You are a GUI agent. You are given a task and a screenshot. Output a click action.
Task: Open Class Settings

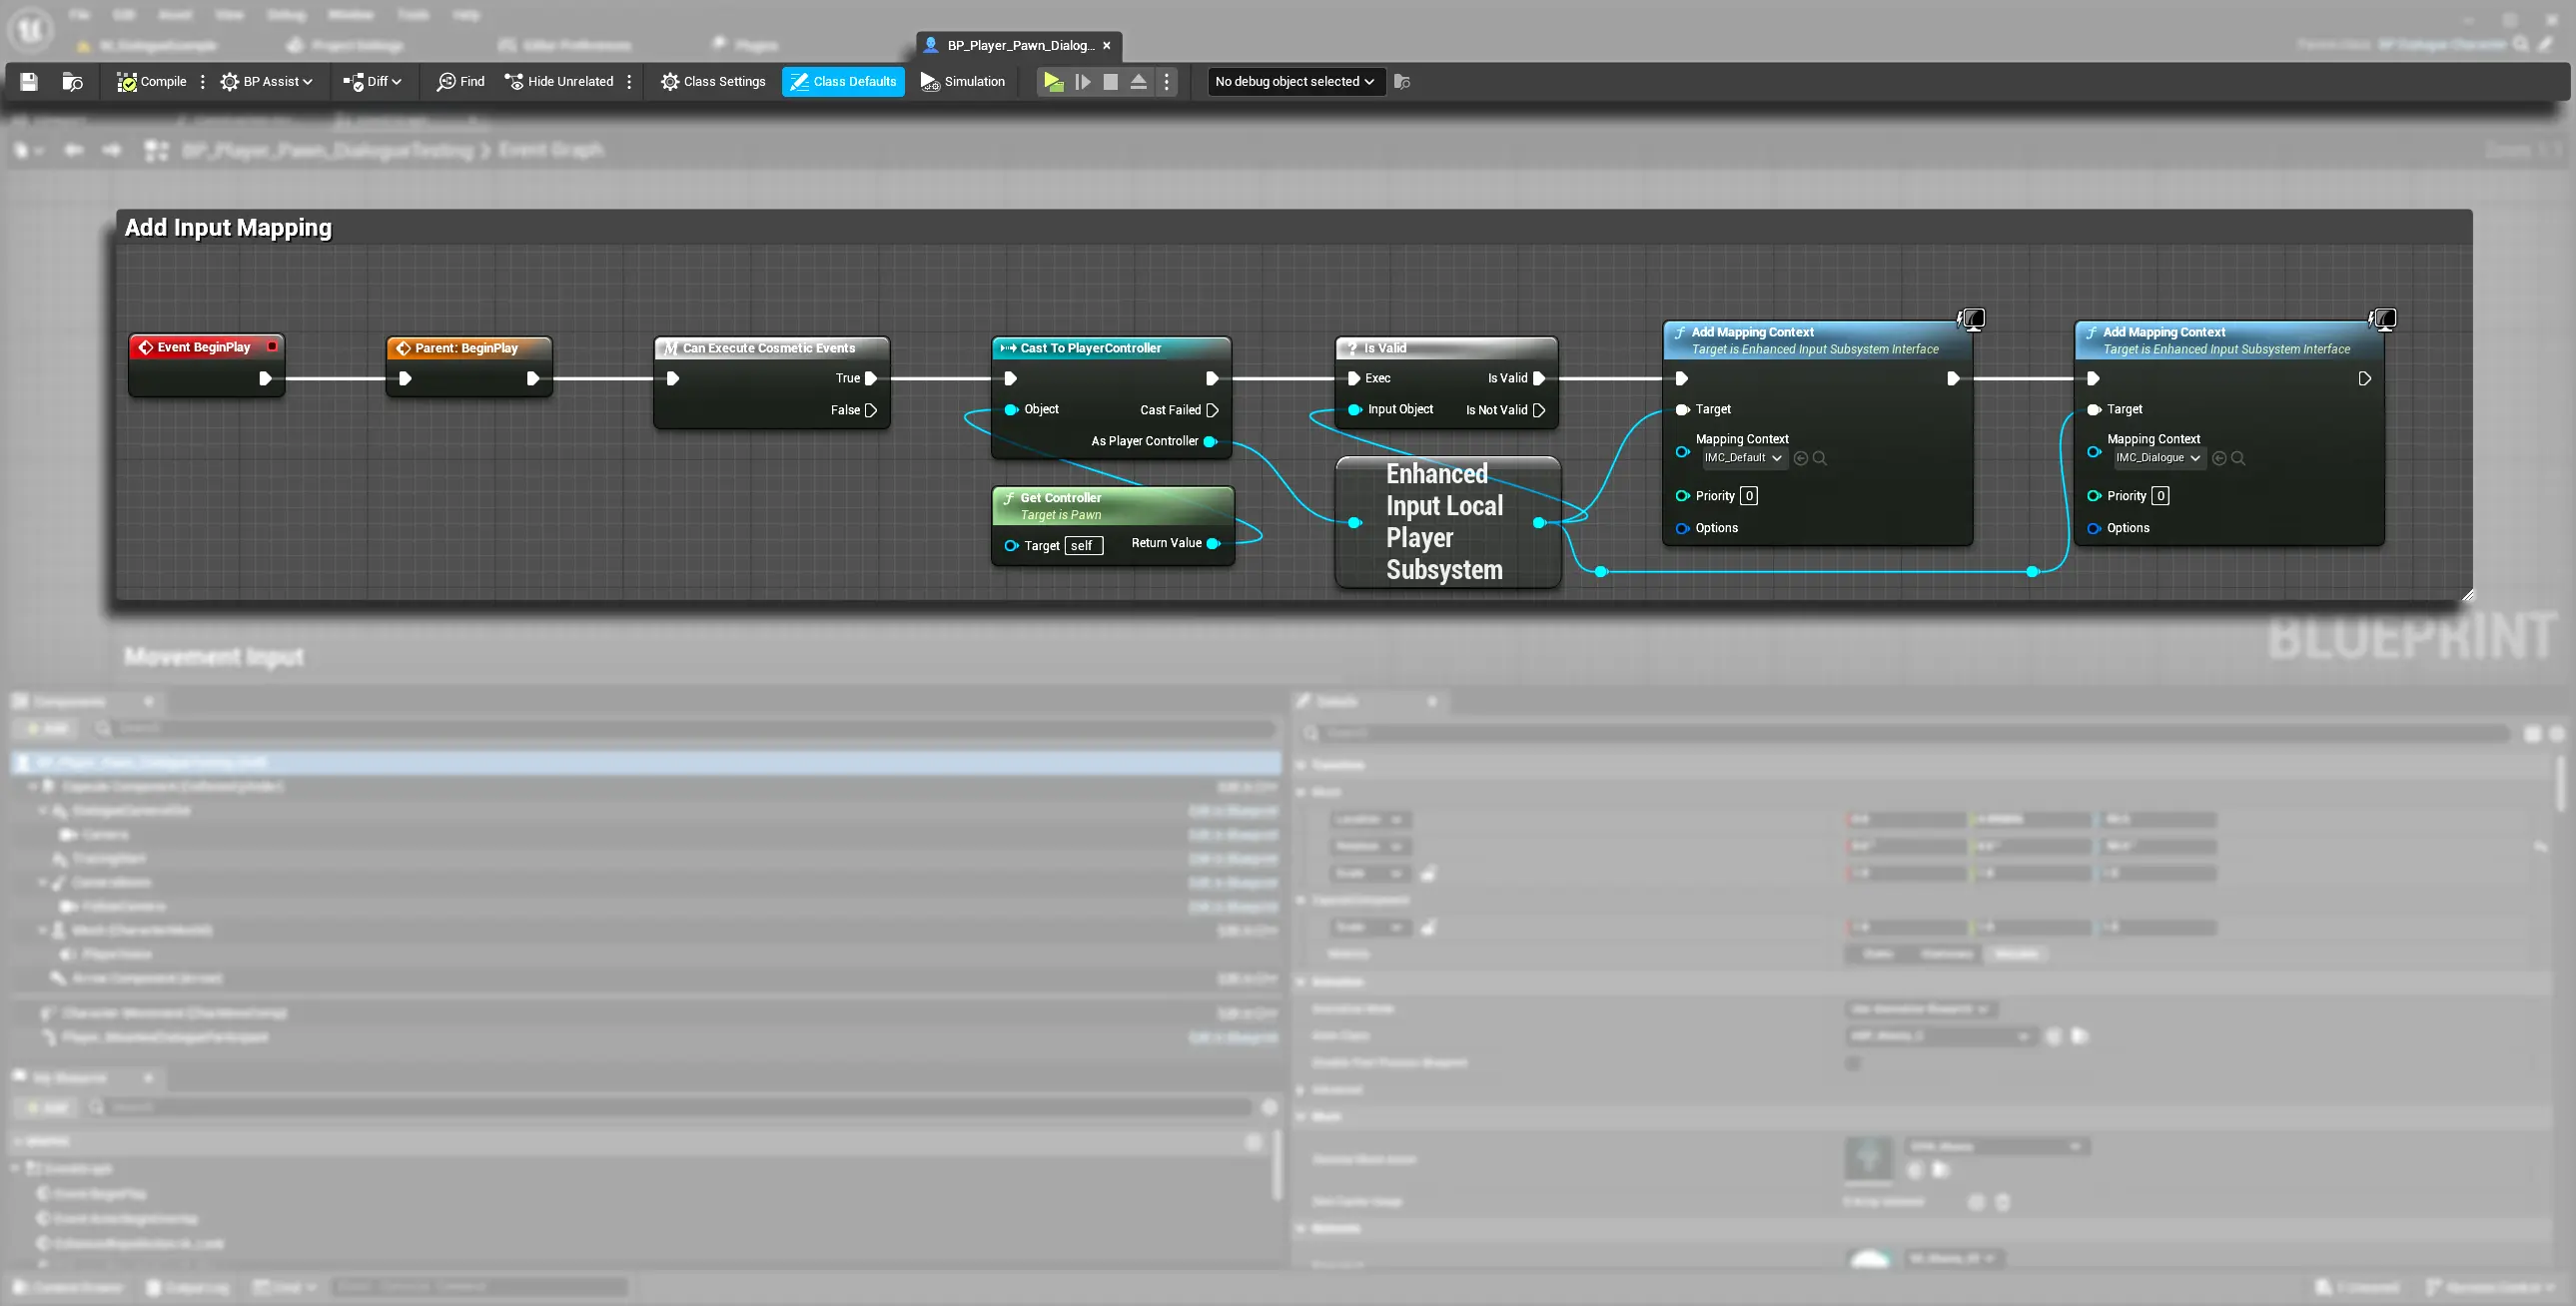[x=713, y=82]
